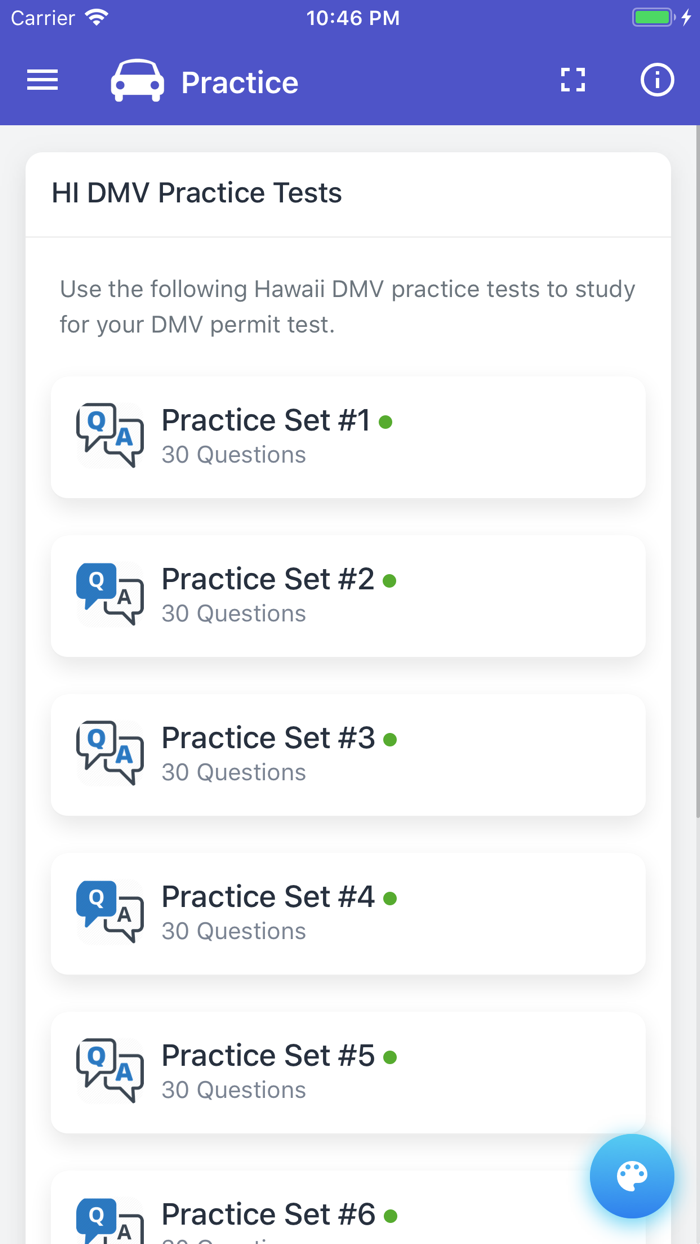Tap the car icon in the header
Image resolution: width=700 pixels, height=1244 pixels.
coord(137,80)
